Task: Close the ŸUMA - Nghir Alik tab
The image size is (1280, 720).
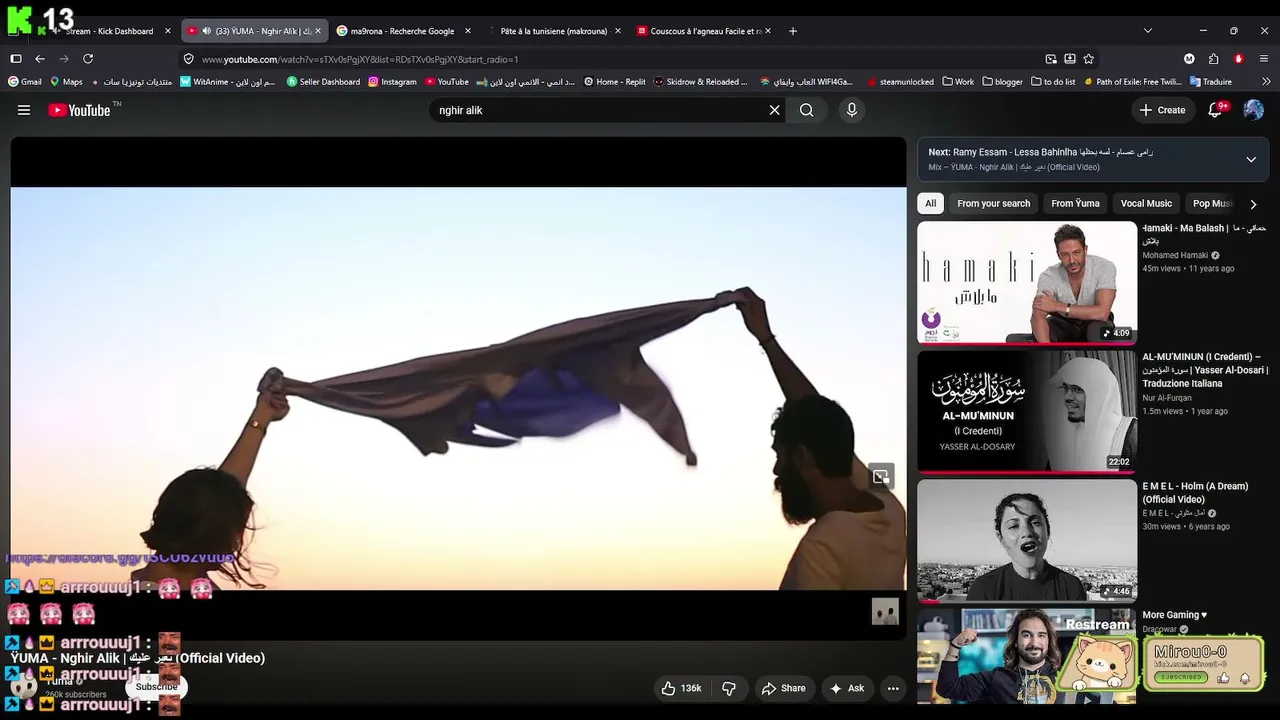Action: pyautogui.click(x=318, y=31)
